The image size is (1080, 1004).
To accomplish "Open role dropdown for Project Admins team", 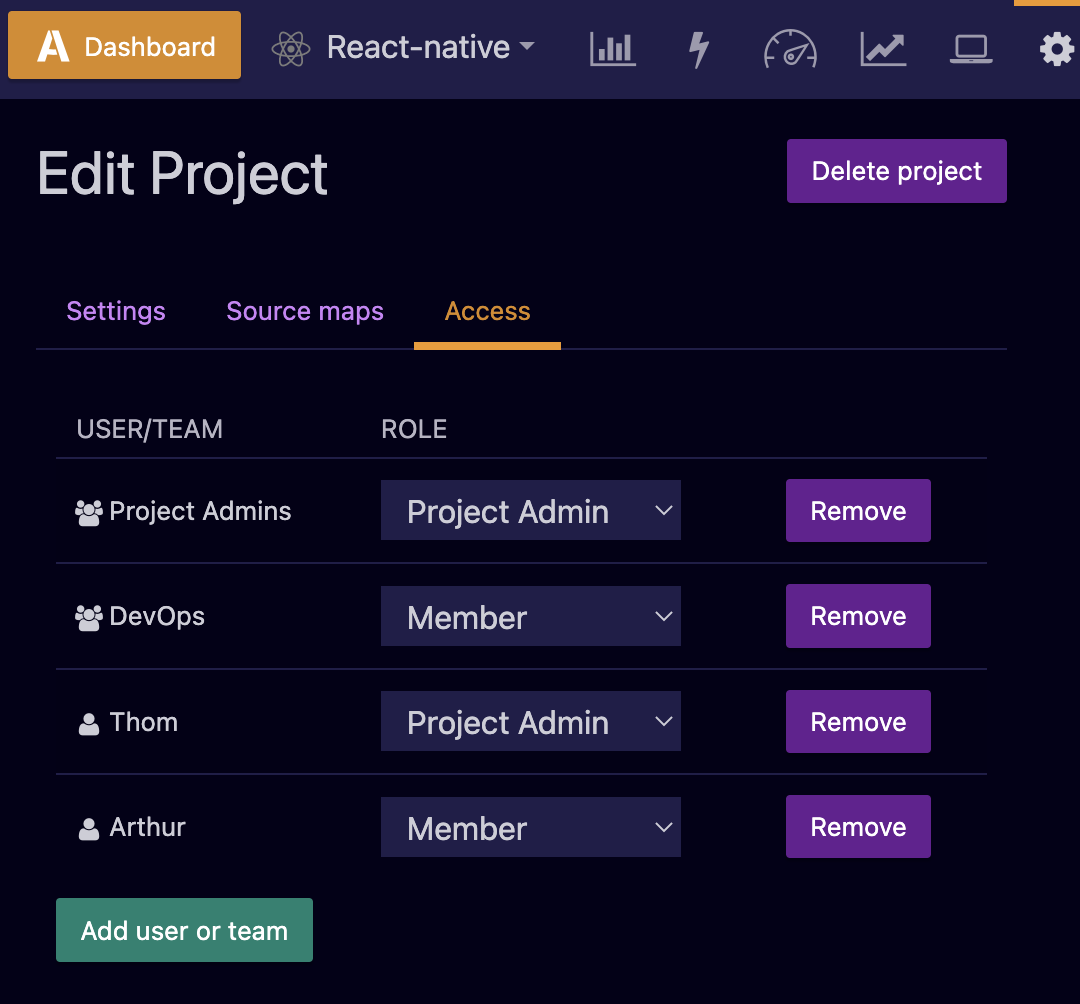I will [x=530, y=510].
